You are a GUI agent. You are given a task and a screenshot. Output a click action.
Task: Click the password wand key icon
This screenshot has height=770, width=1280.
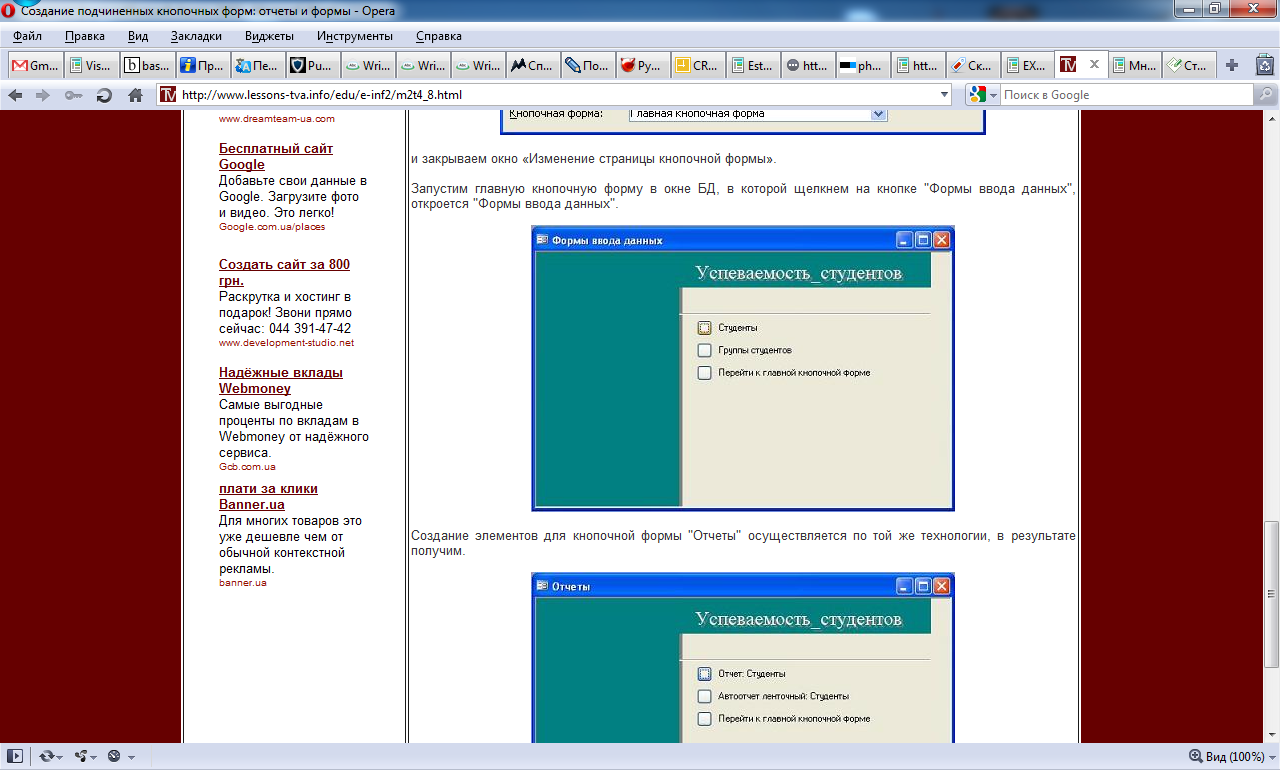[x=73, y=95]
